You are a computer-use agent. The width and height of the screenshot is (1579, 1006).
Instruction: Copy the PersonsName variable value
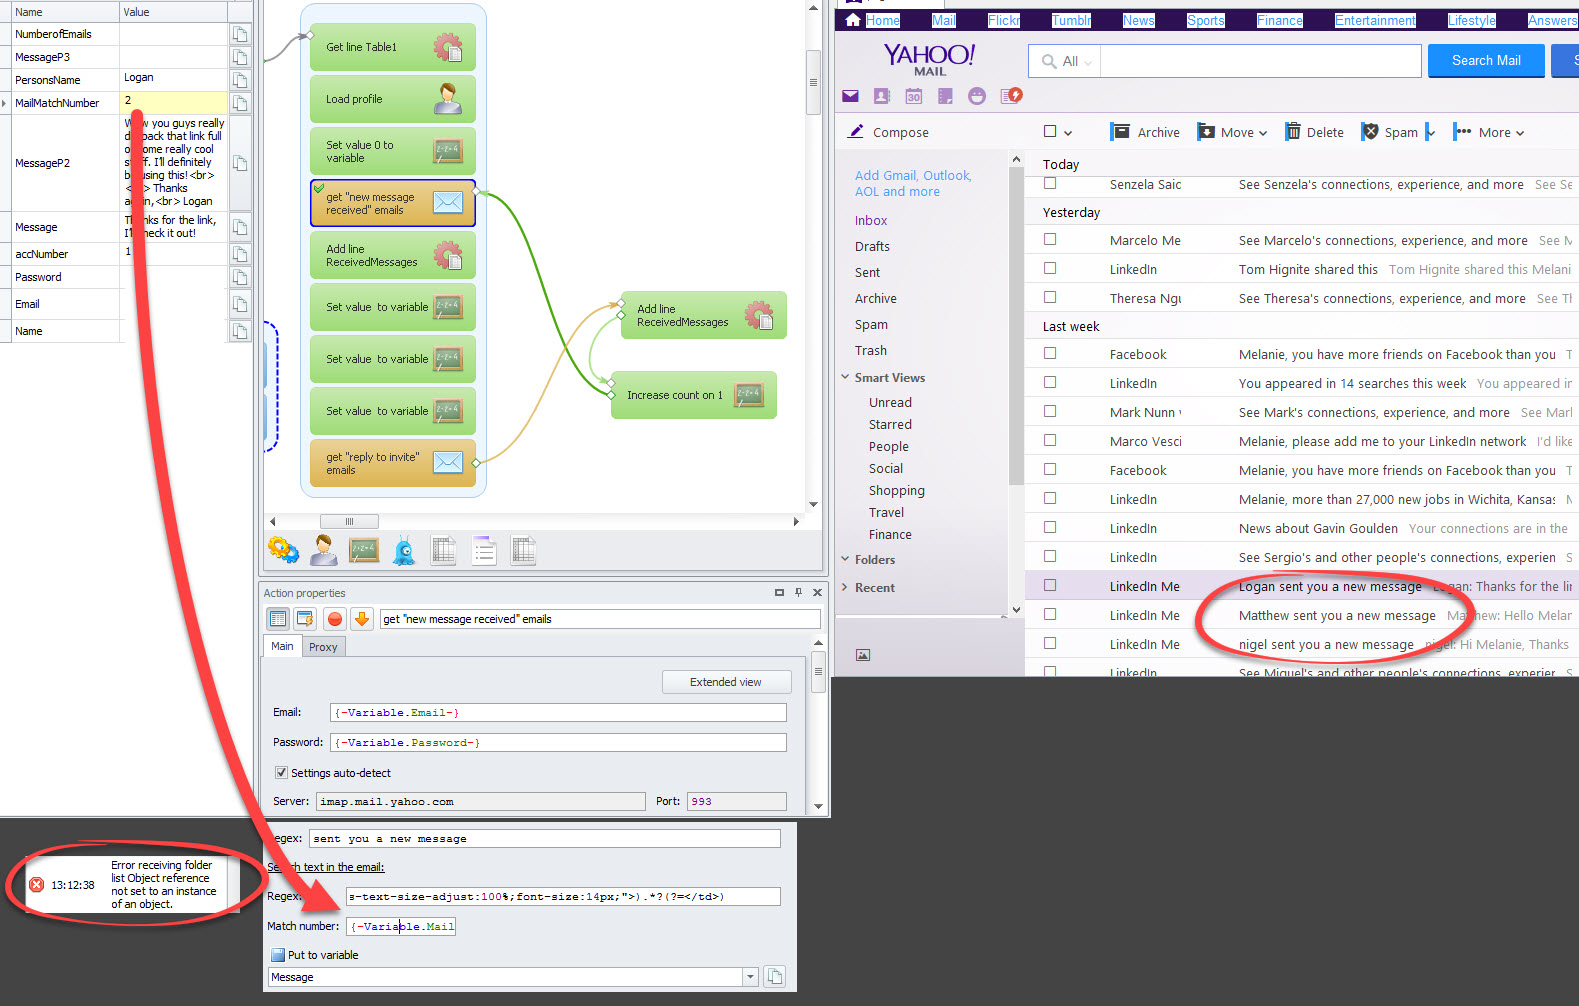[x=240, y=80]
